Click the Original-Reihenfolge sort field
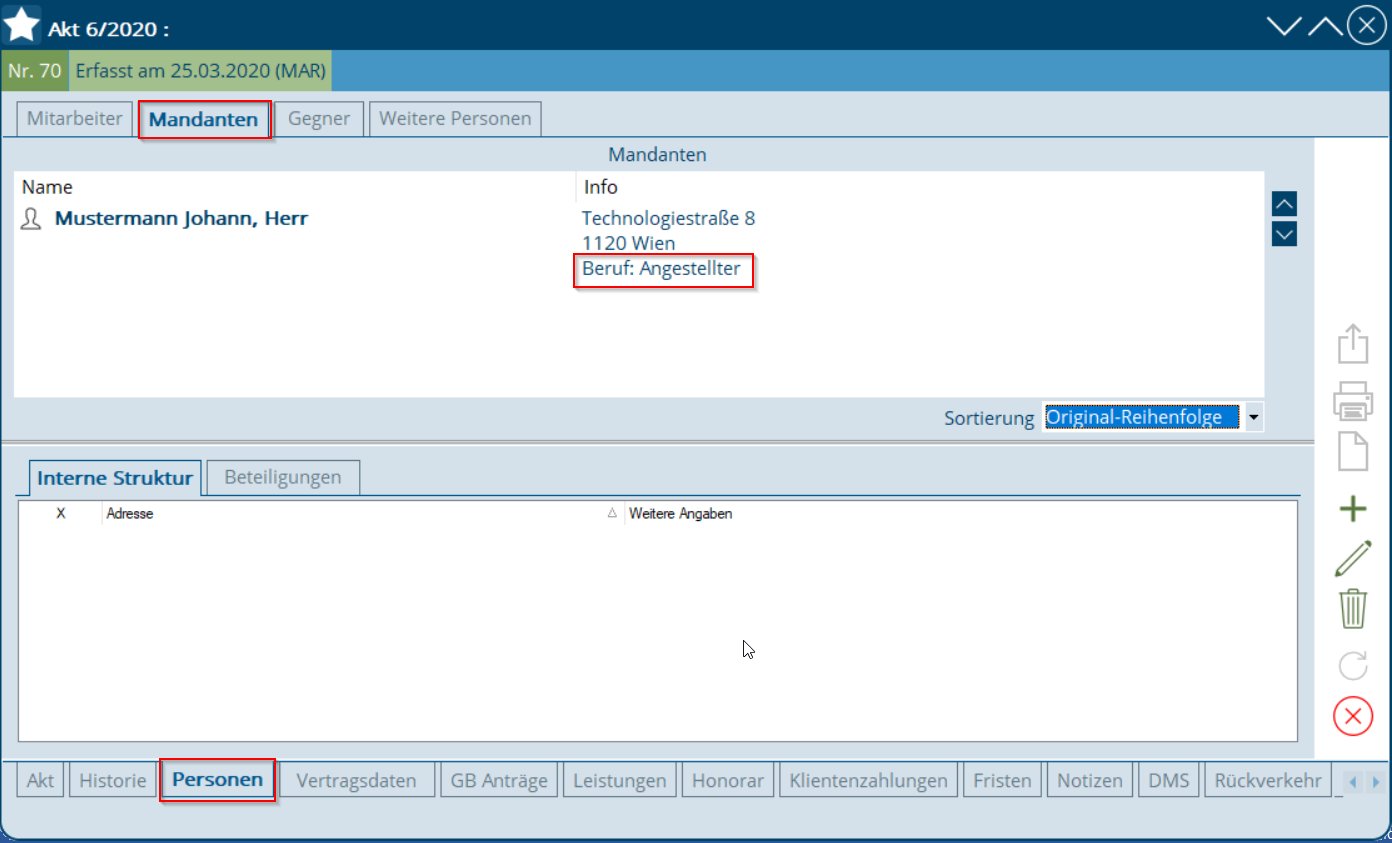This screenshot has width=1392, height=843. 1141,417
